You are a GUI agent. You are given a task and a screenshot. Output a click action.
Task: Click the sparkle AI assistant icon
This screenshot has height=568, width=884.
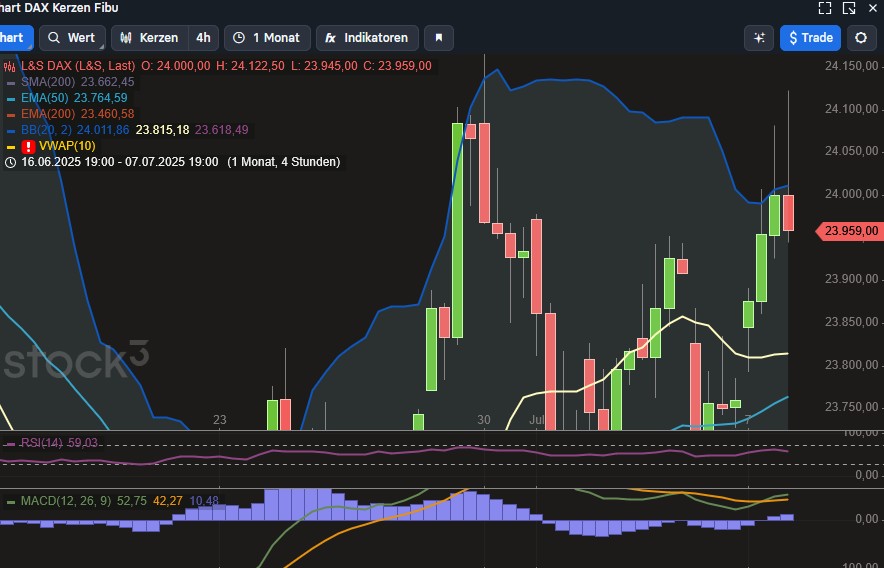pos(759,38)
